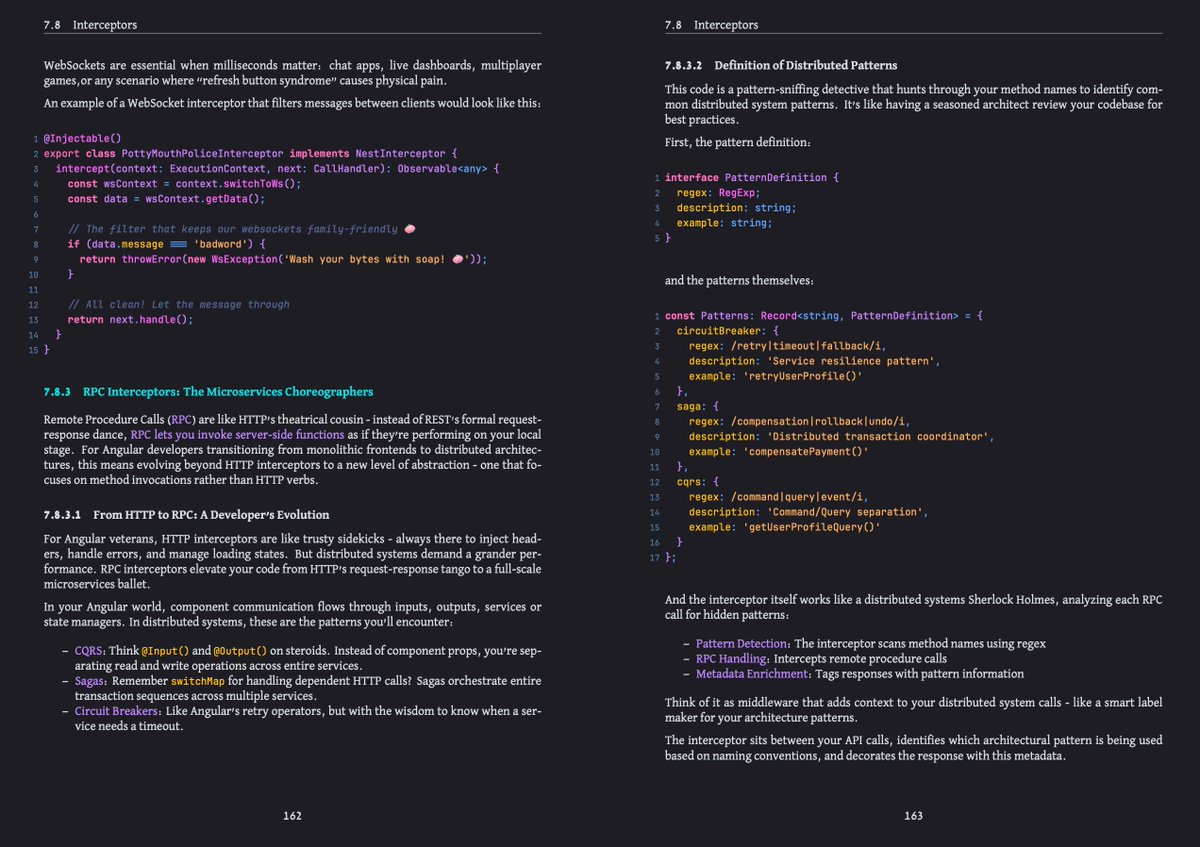Click the 'circuitBreaker: {' key
Image resolution: width=1200 pixels, height=847 pixels.
tap(727, 331)
